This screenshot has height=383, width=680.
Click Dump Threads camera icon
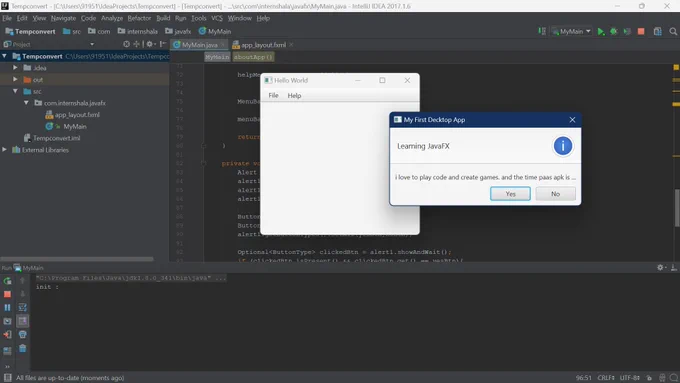point(7,321)
